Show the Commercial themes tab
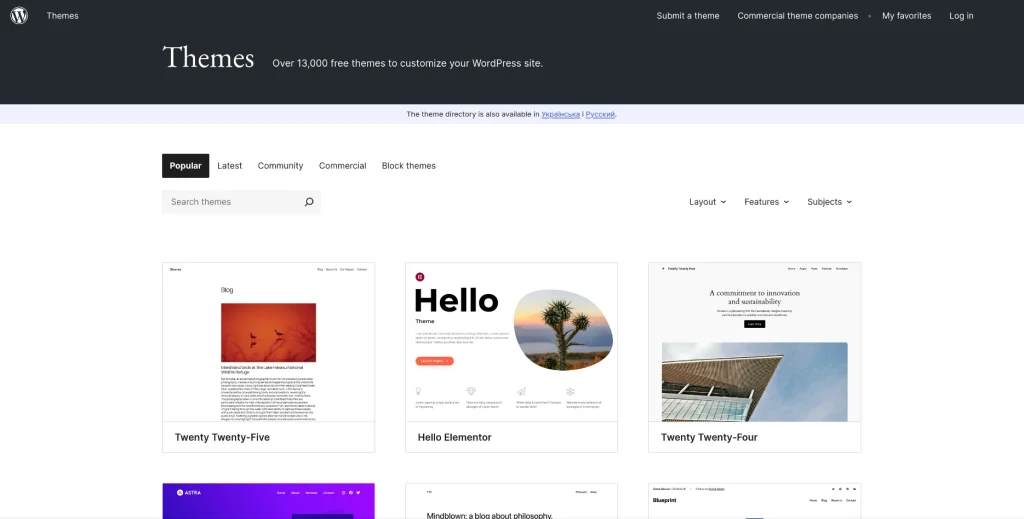 342,166
